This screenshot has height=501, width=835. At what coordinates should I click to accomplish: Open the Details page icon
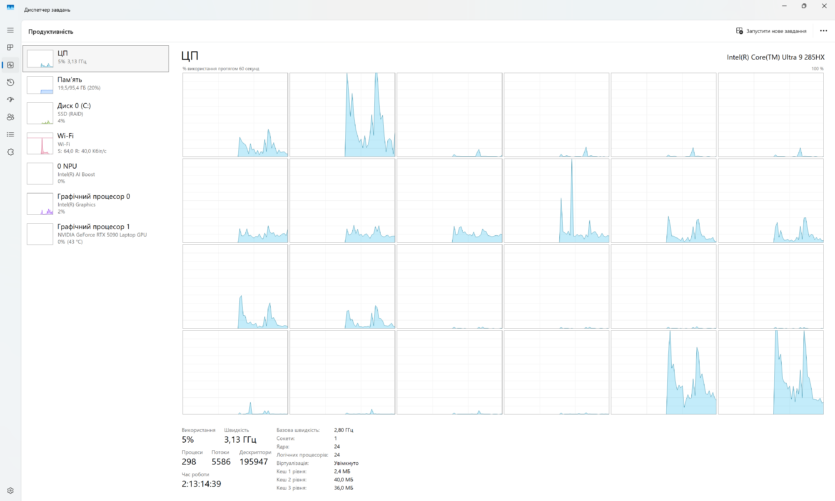[x=10, y=135]
